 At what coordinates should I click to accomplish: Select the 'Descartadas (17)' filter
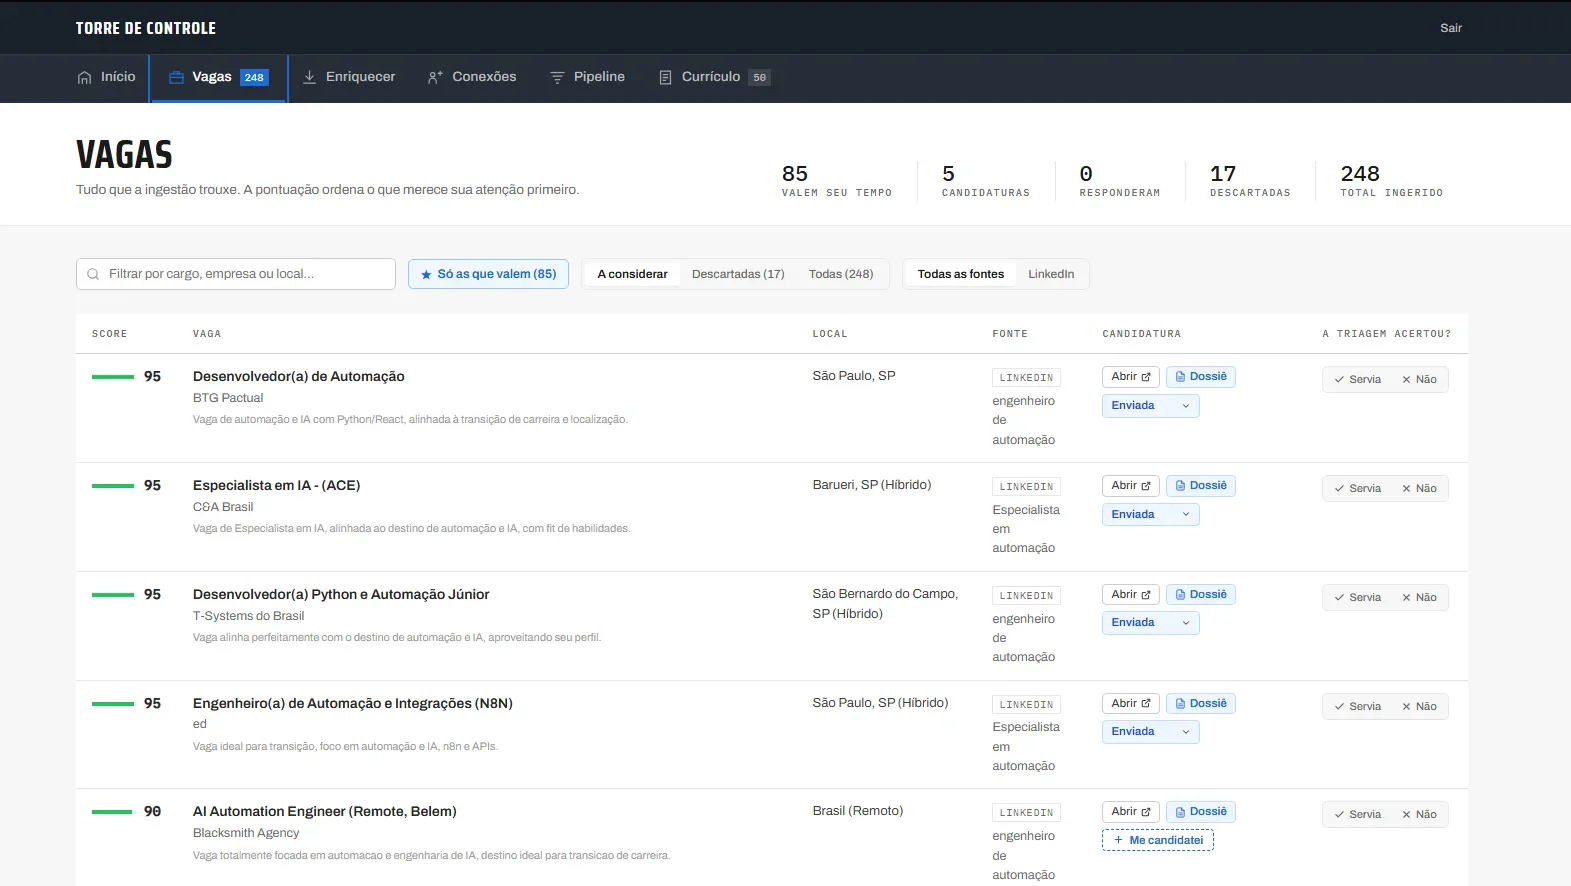[738, 274]
